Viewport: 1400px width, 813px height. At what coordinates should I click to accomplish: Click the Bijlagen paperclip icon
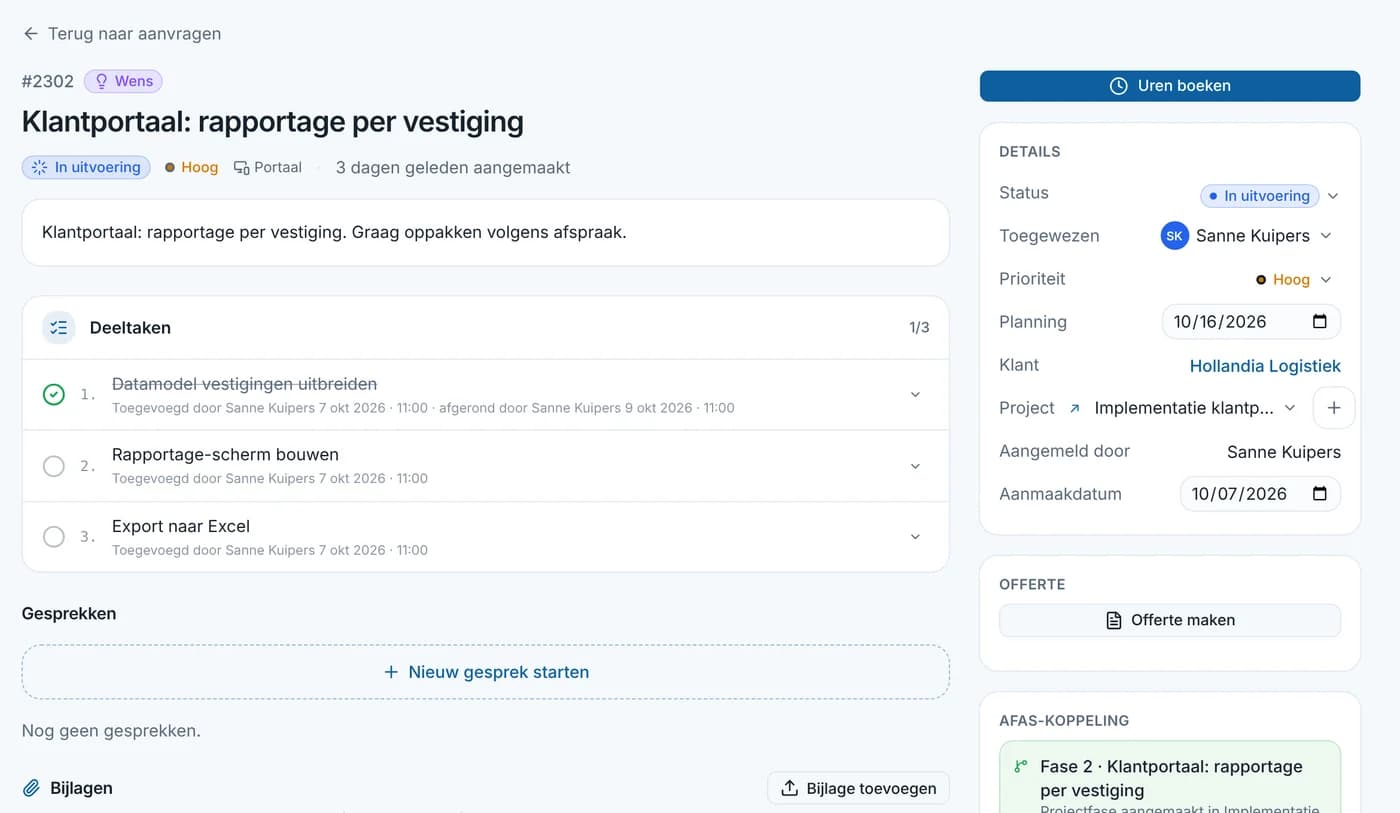(32, 788)
